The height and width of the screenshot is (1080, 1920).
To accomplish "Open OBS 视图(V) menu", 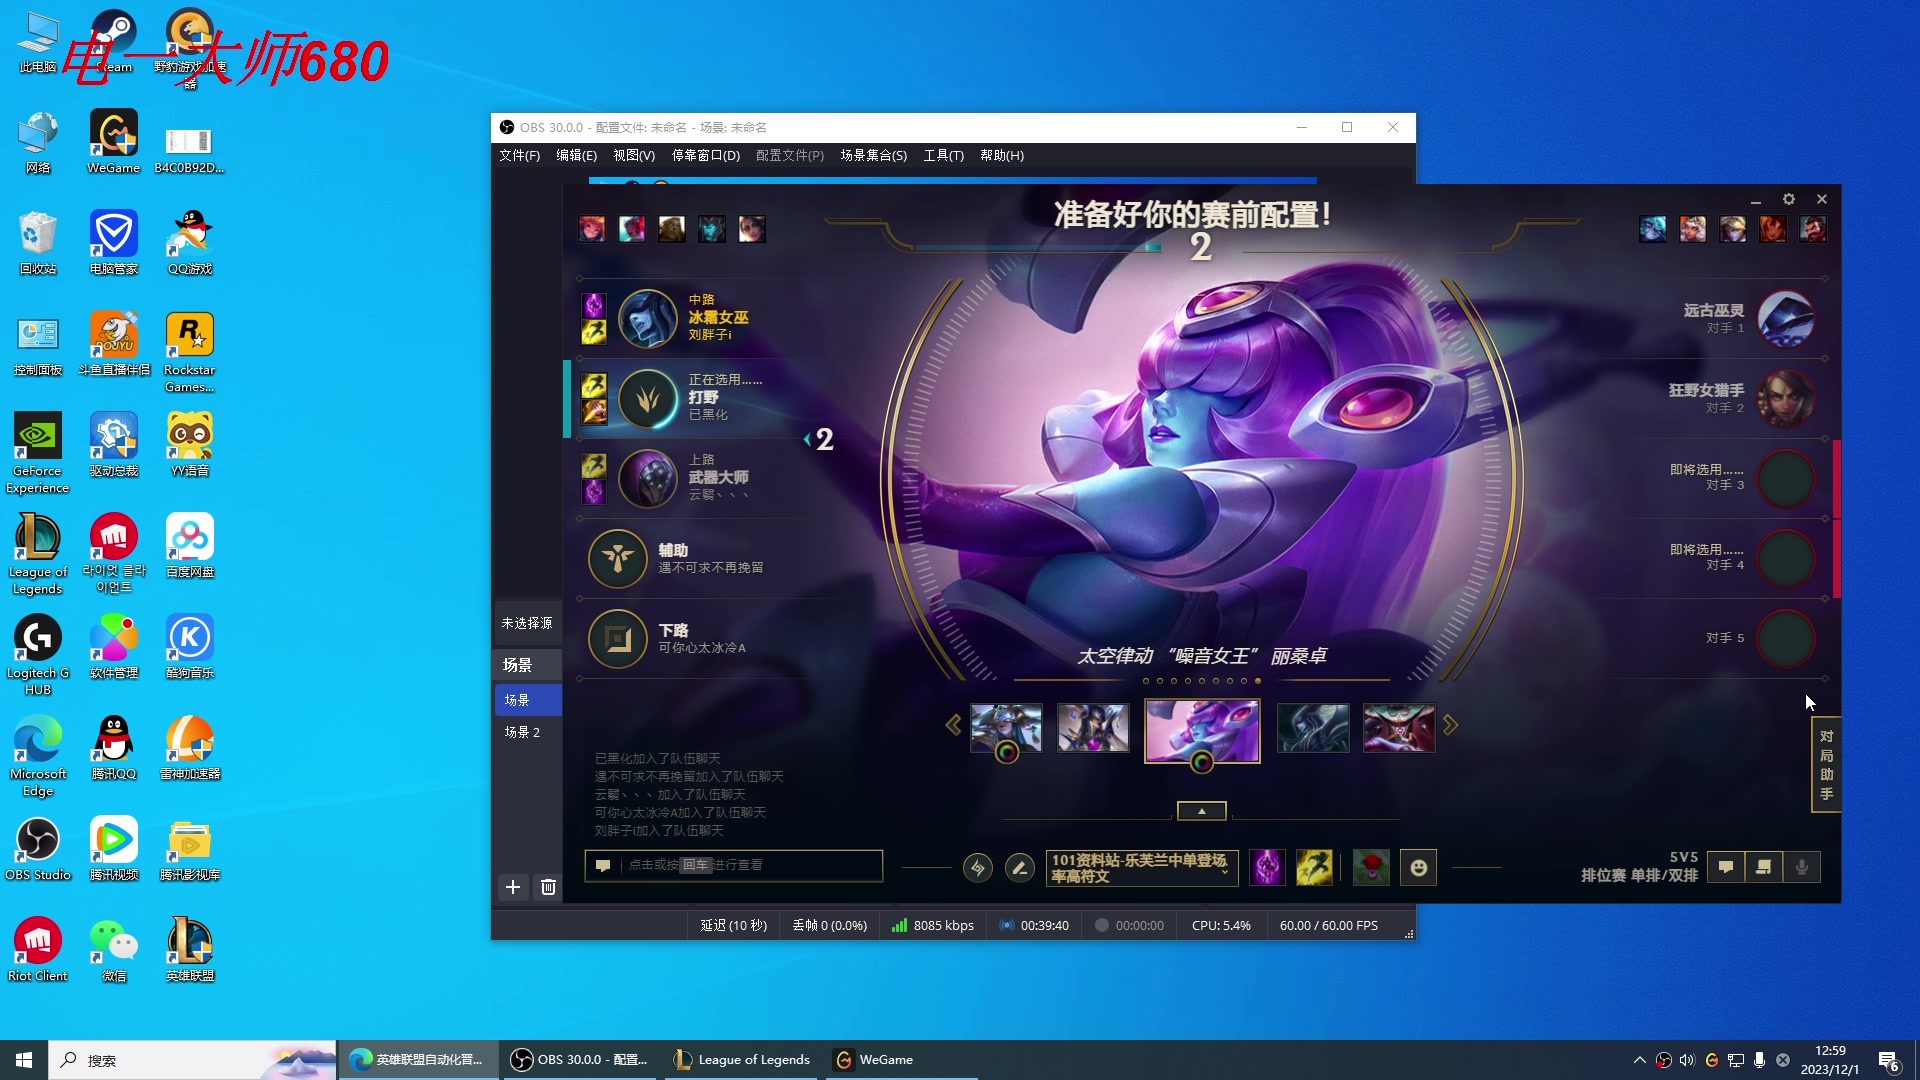I will (x=634, y=155).
